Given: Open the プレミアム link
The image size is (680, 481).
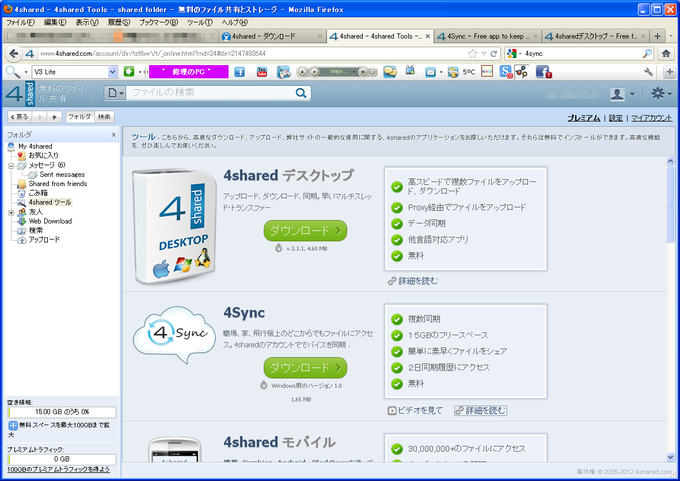Looking at the screenshot, I should pos(584,118).
